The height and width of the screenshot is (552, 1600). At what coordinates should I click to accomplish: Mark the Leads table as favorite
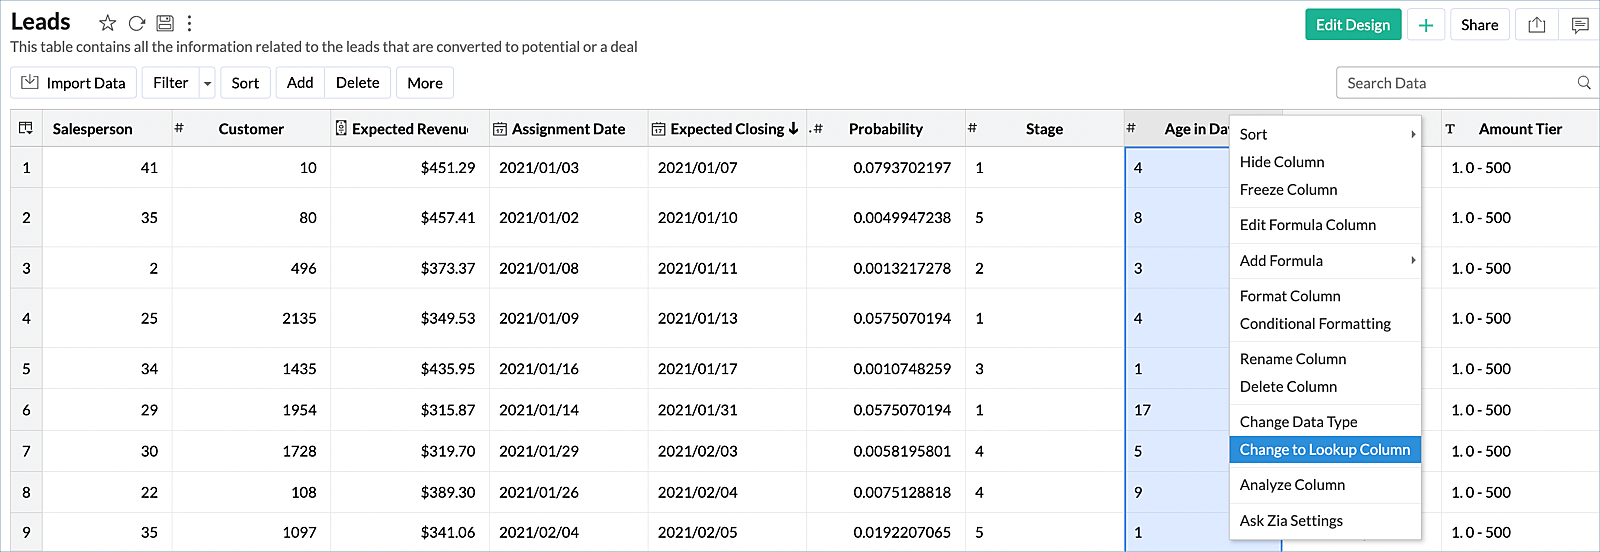click(108, 23)
